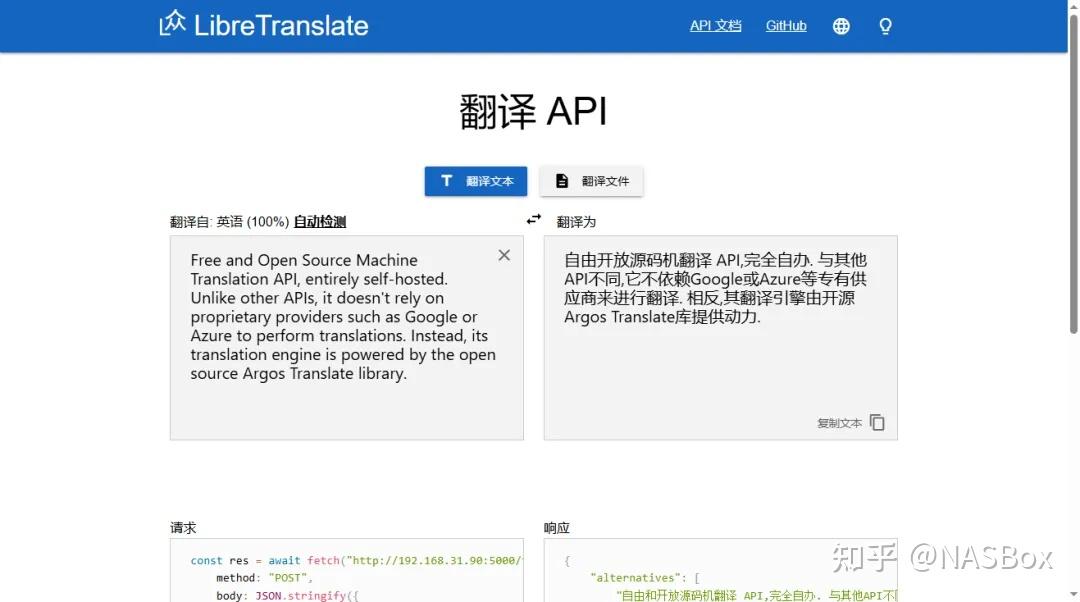Clear the source text using the X icon
Viewport: 1080px width, 602px height.
pyautogui.click(x=504, y=255)
